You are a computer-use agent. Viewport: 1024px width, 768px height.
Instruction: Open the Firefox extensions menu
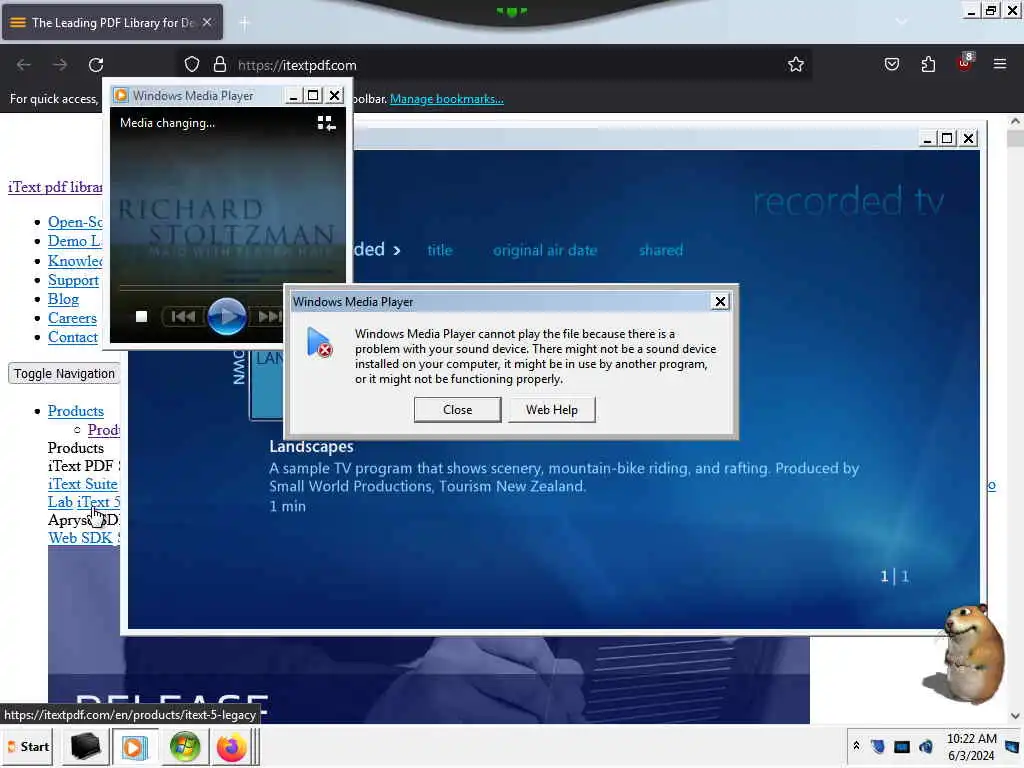pos(928,64)
